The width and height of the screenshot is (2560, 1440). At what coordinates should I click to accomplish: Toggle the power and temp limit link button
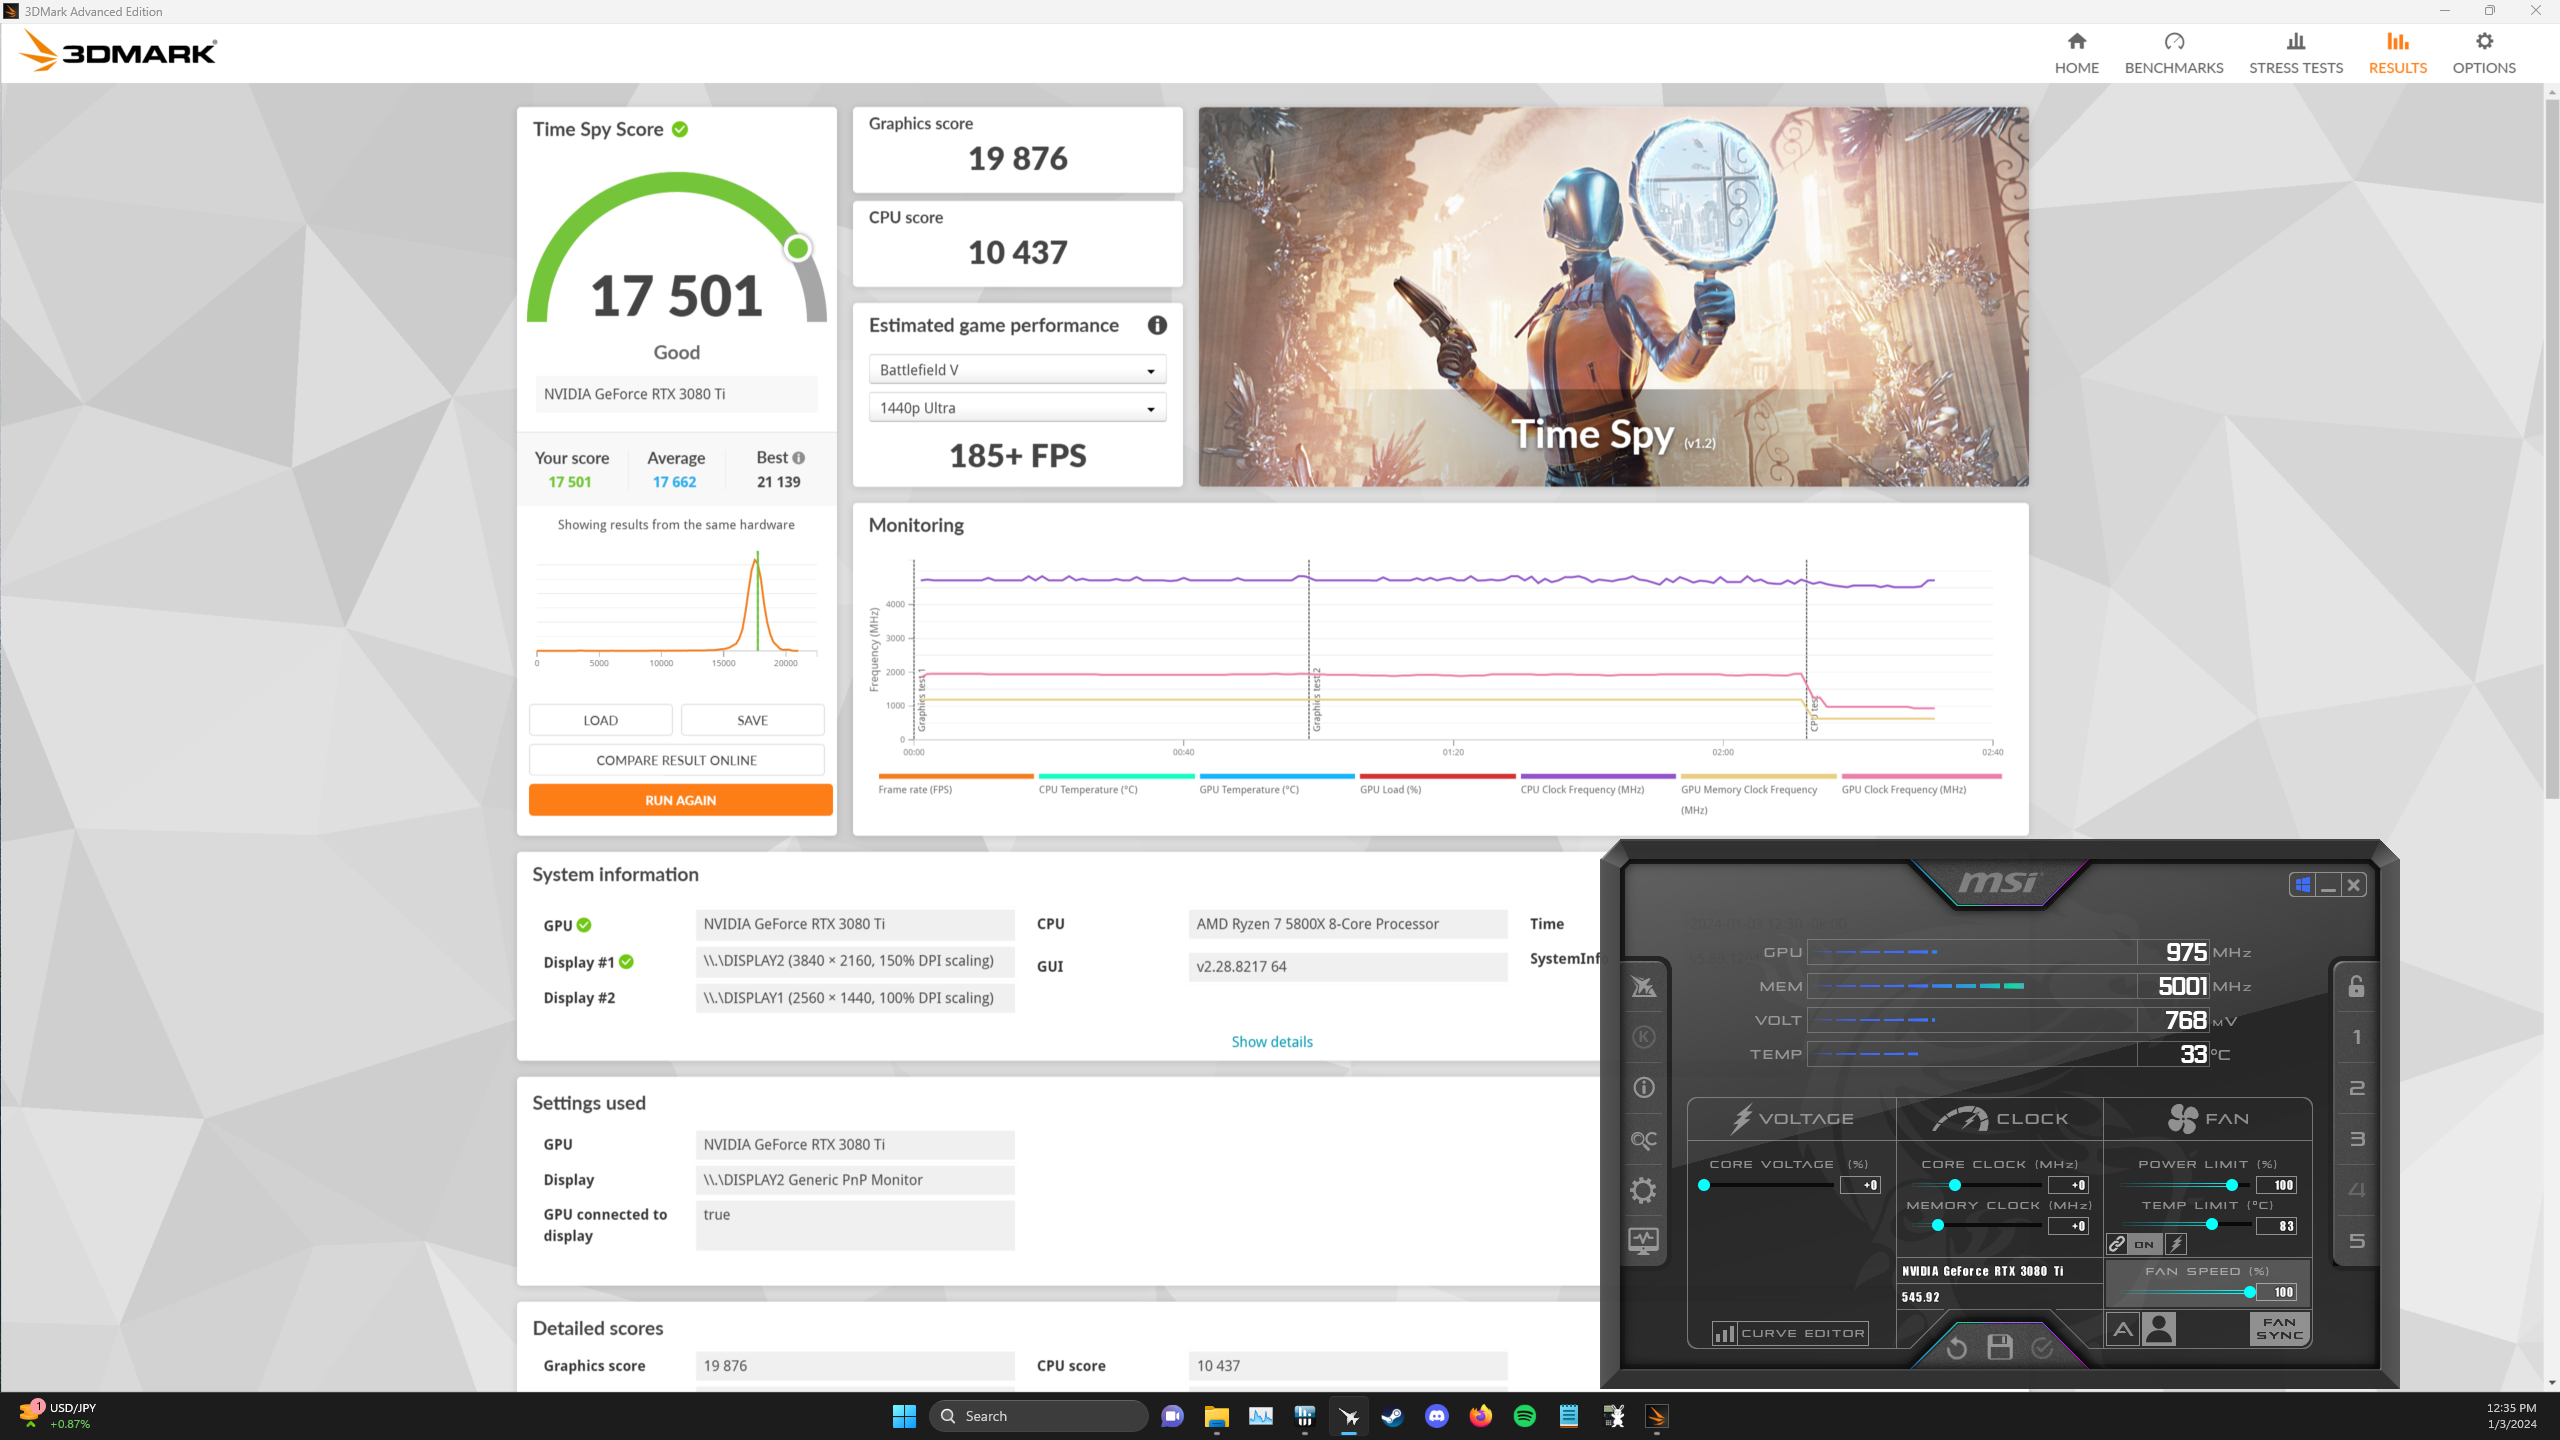[x=2117, y=1244]
